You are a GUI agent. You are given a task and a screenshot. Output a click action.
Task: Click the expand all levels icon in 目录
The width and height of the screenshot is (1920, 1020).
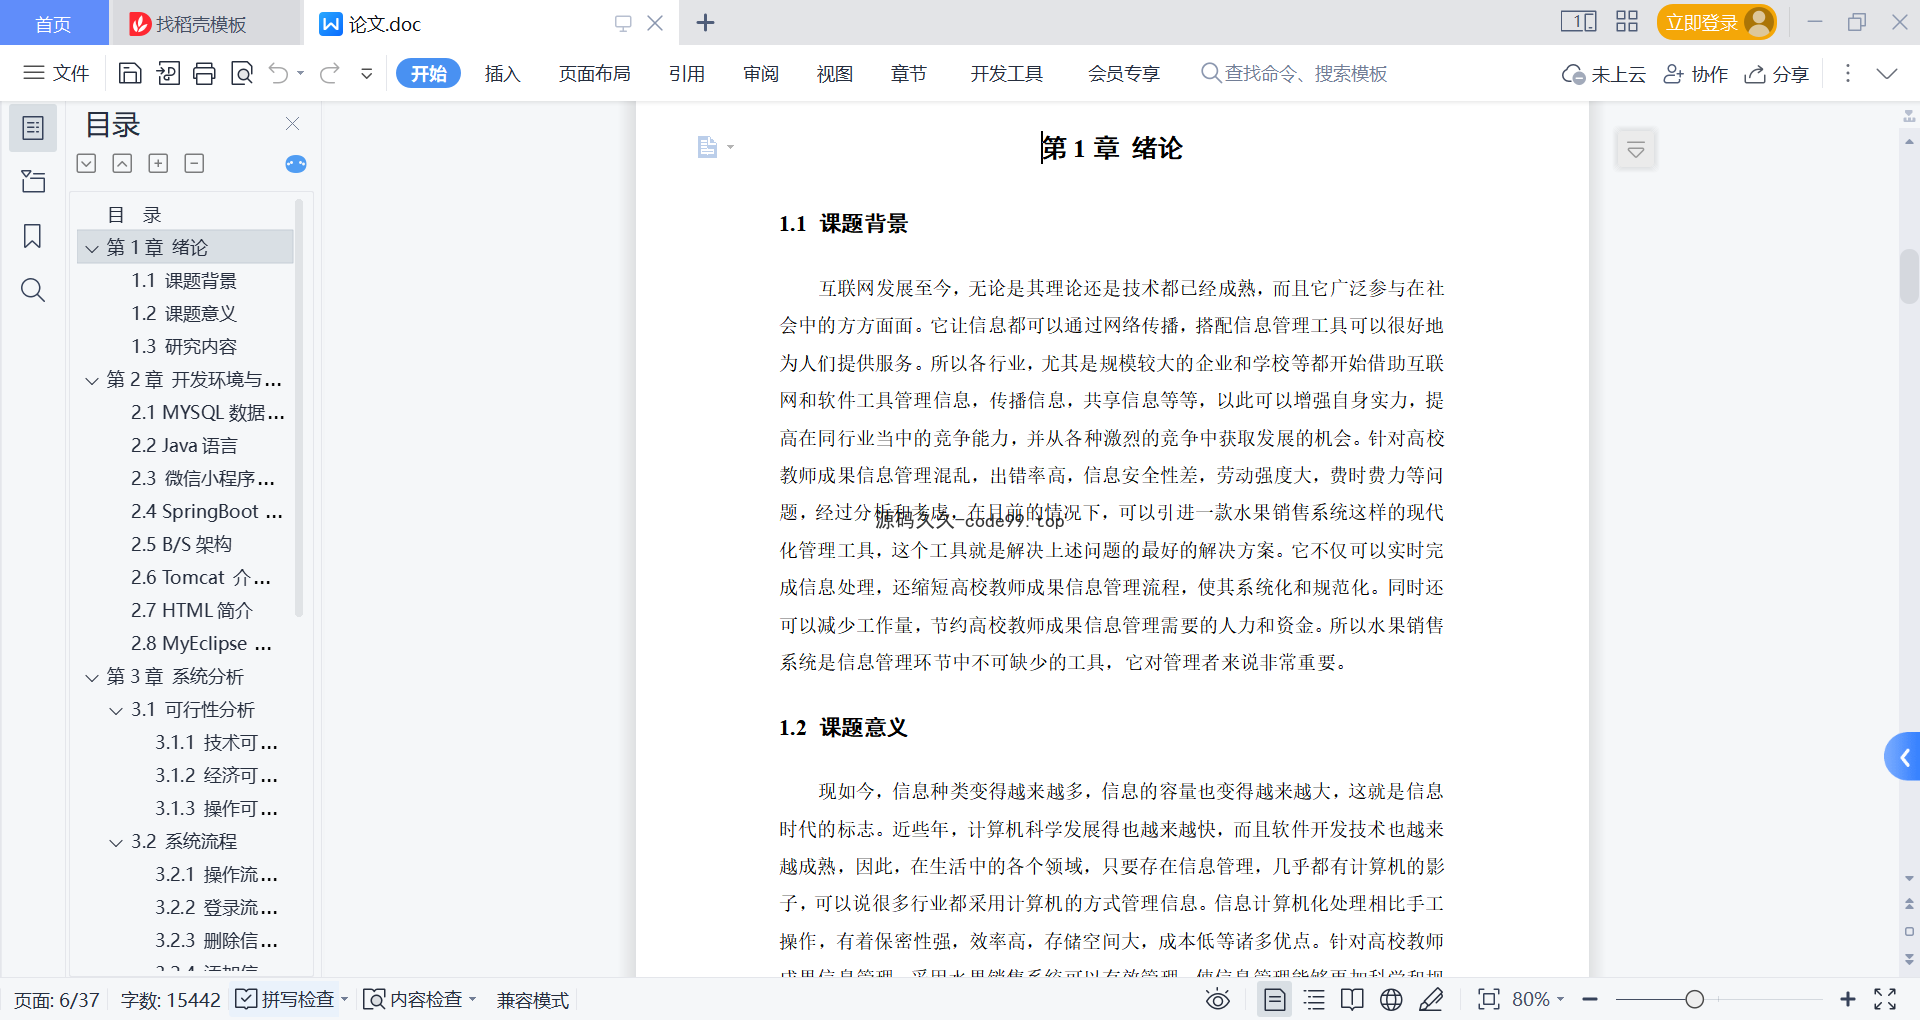(86, 163)
